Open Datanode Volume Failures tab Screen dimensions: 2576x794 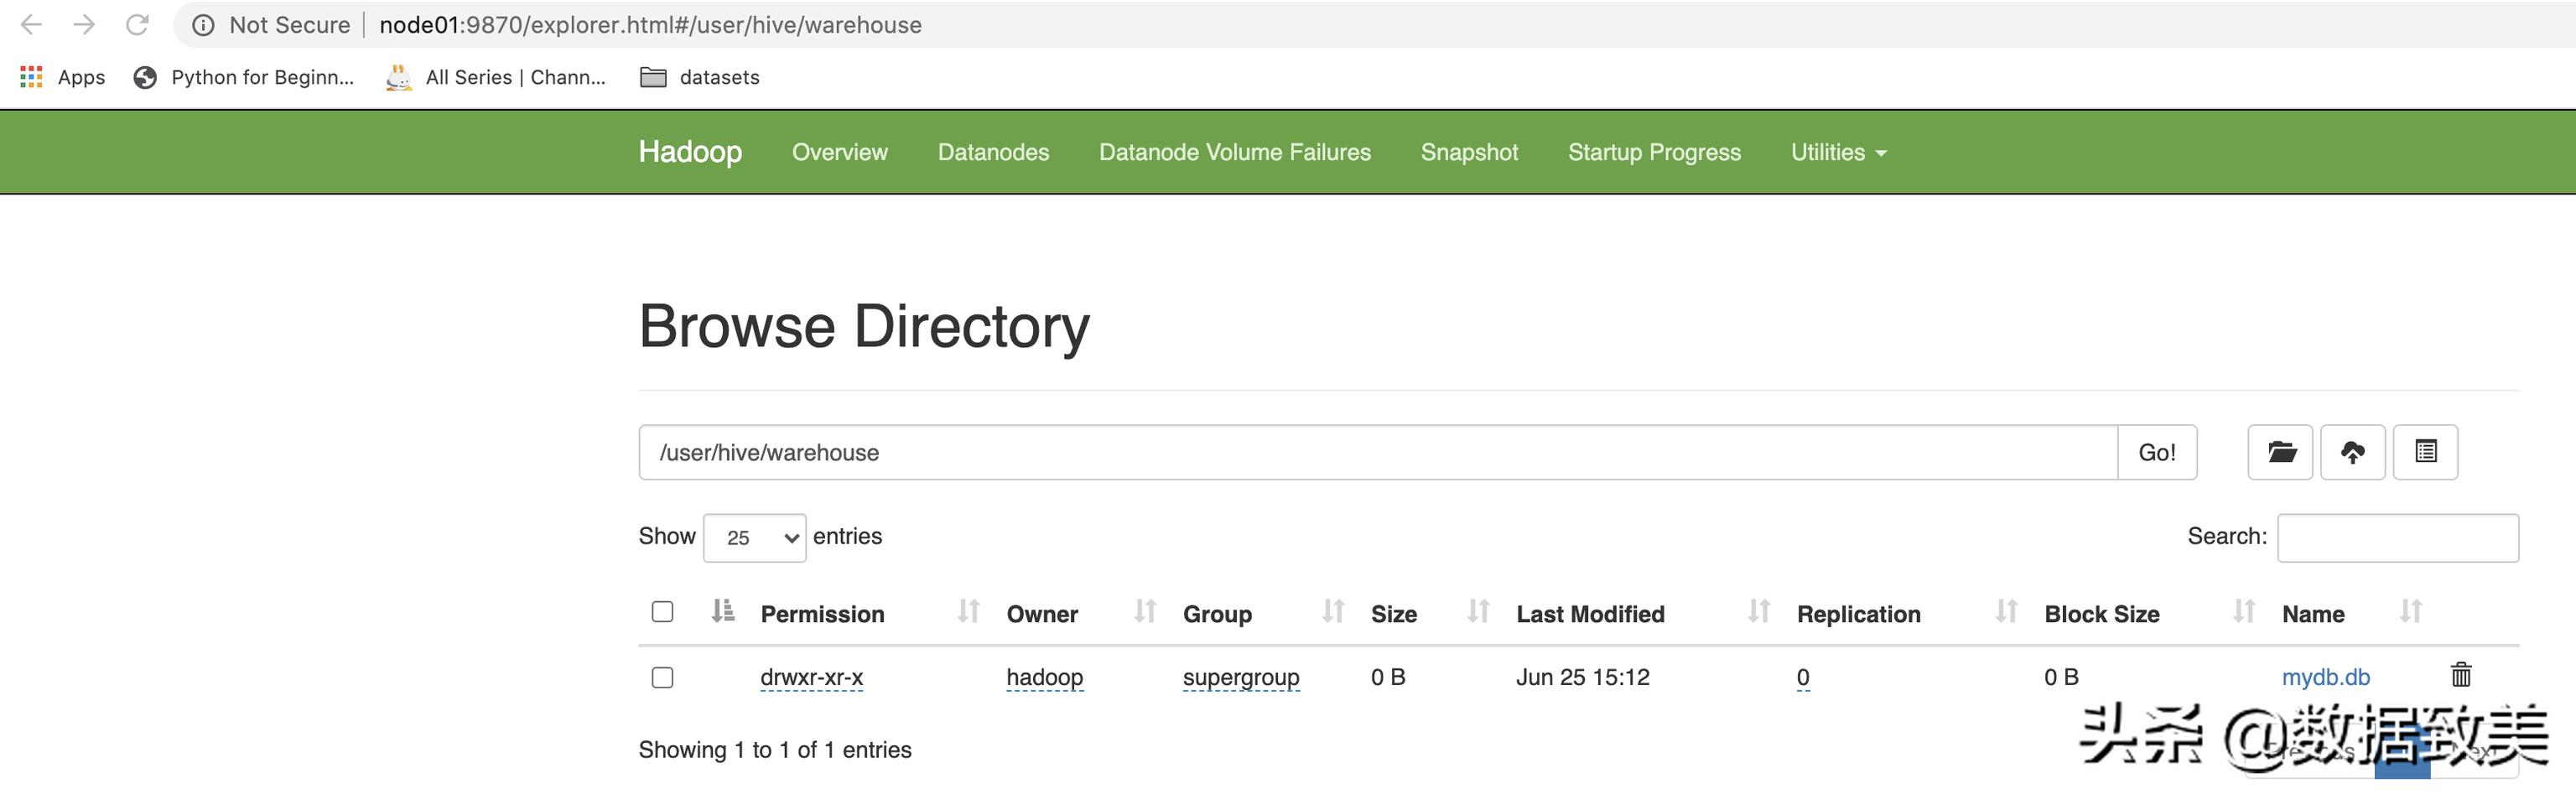1235,152
